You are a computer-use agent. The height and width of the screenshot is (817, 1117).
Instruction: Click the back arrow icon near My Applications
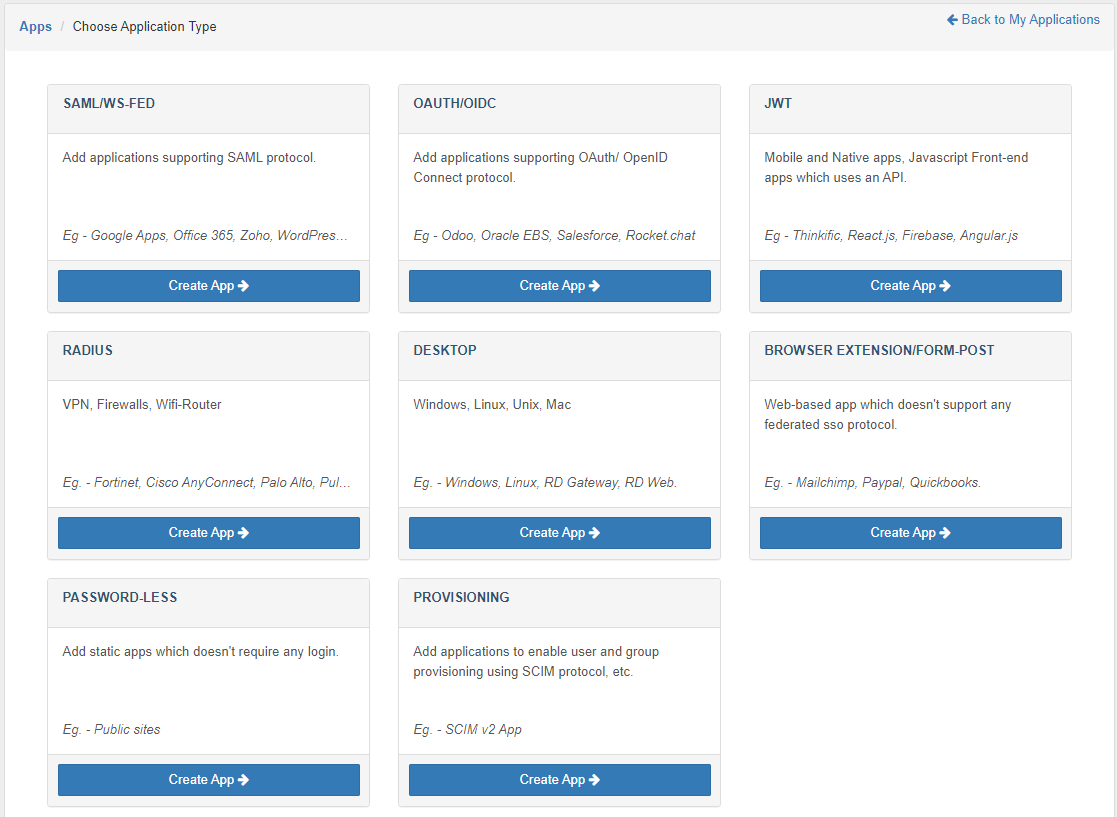pos(952,20)
